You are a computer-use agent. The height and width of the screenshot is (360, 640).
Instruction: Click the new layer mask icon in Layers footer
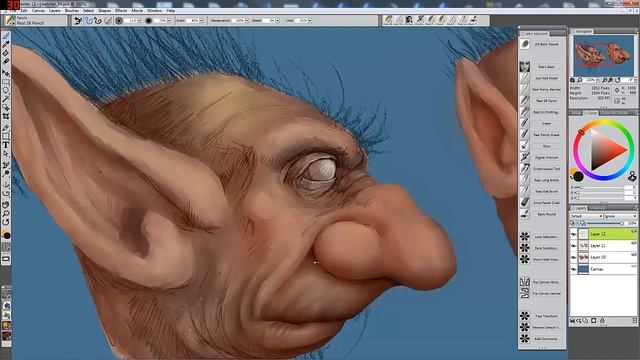coord(594,321)
